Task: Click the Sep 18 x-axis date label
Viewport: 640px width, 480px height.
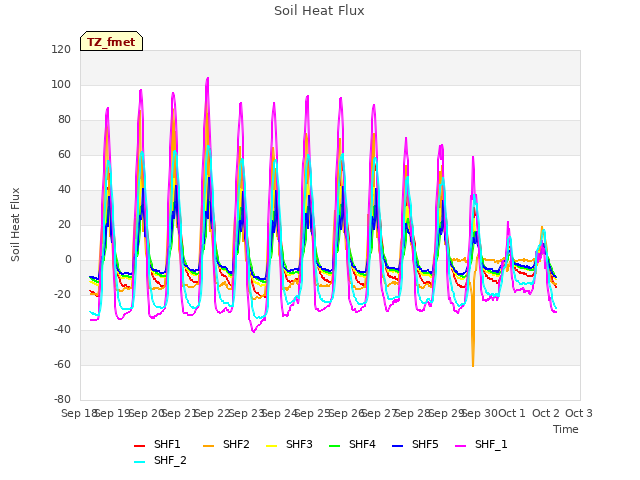Action: click(78, 413)
